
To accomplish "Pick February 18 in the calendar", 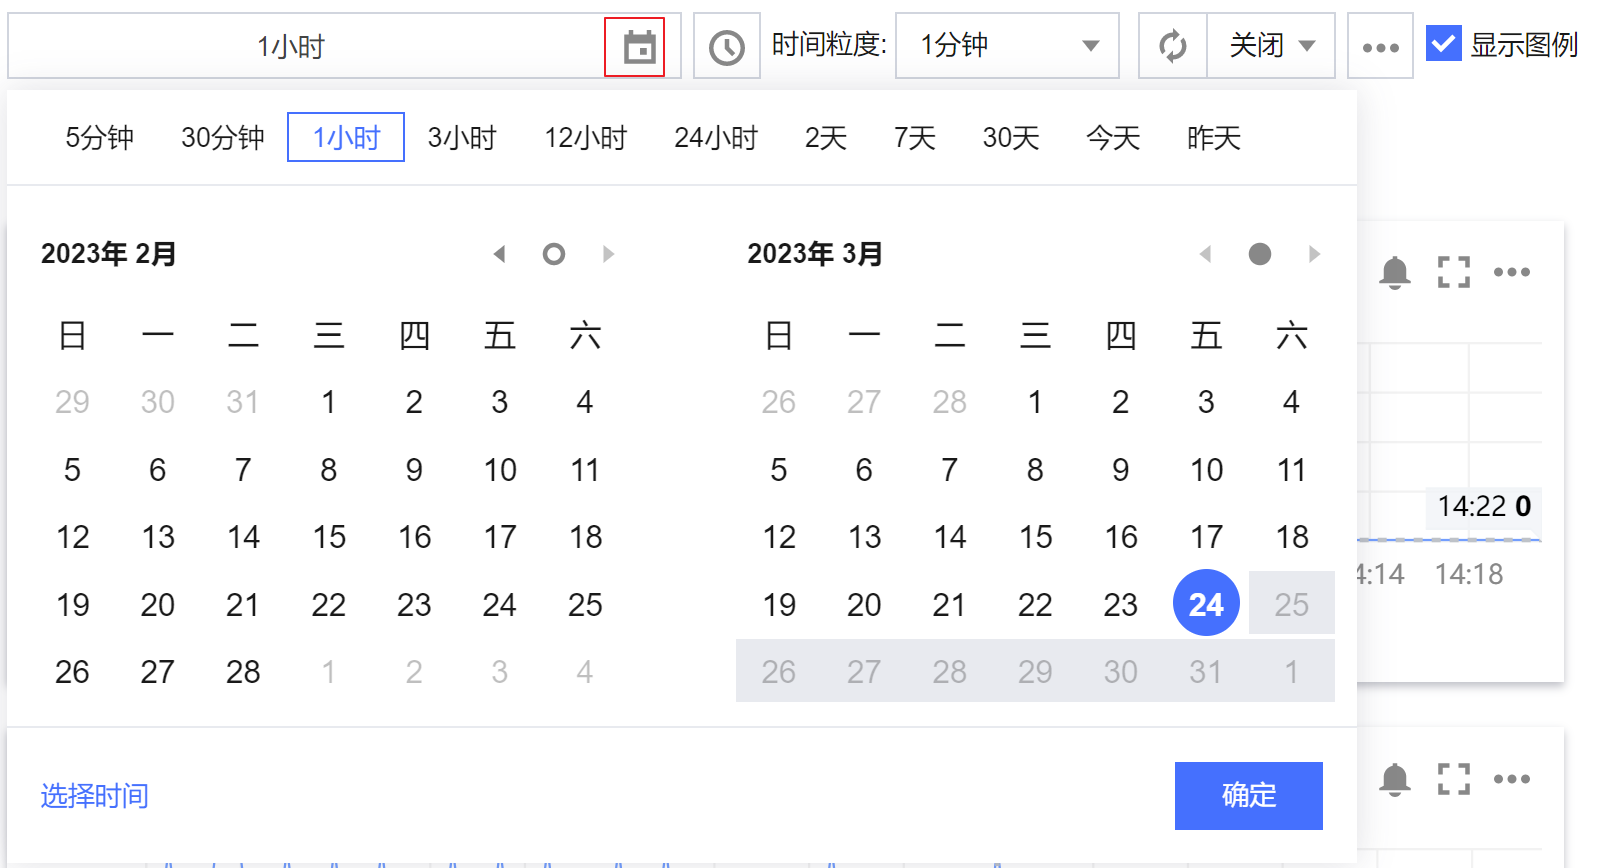I will (585, 537).
